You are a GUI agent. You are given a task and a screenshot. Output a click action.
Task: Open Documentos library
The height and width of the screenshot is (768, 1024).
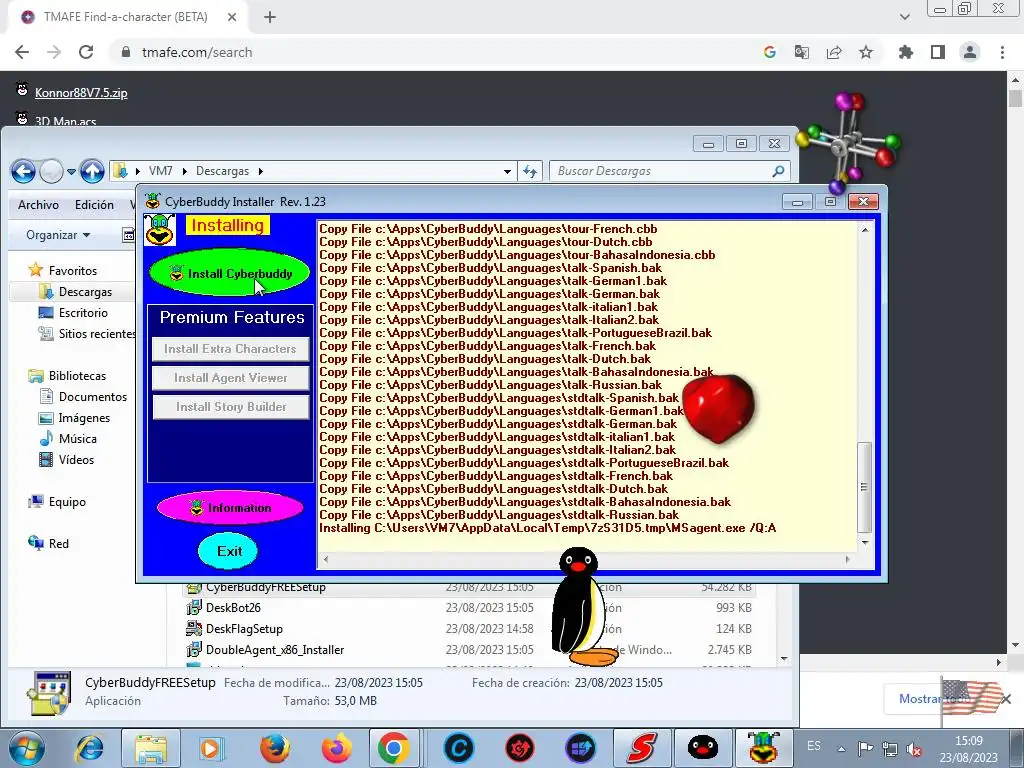93,396
